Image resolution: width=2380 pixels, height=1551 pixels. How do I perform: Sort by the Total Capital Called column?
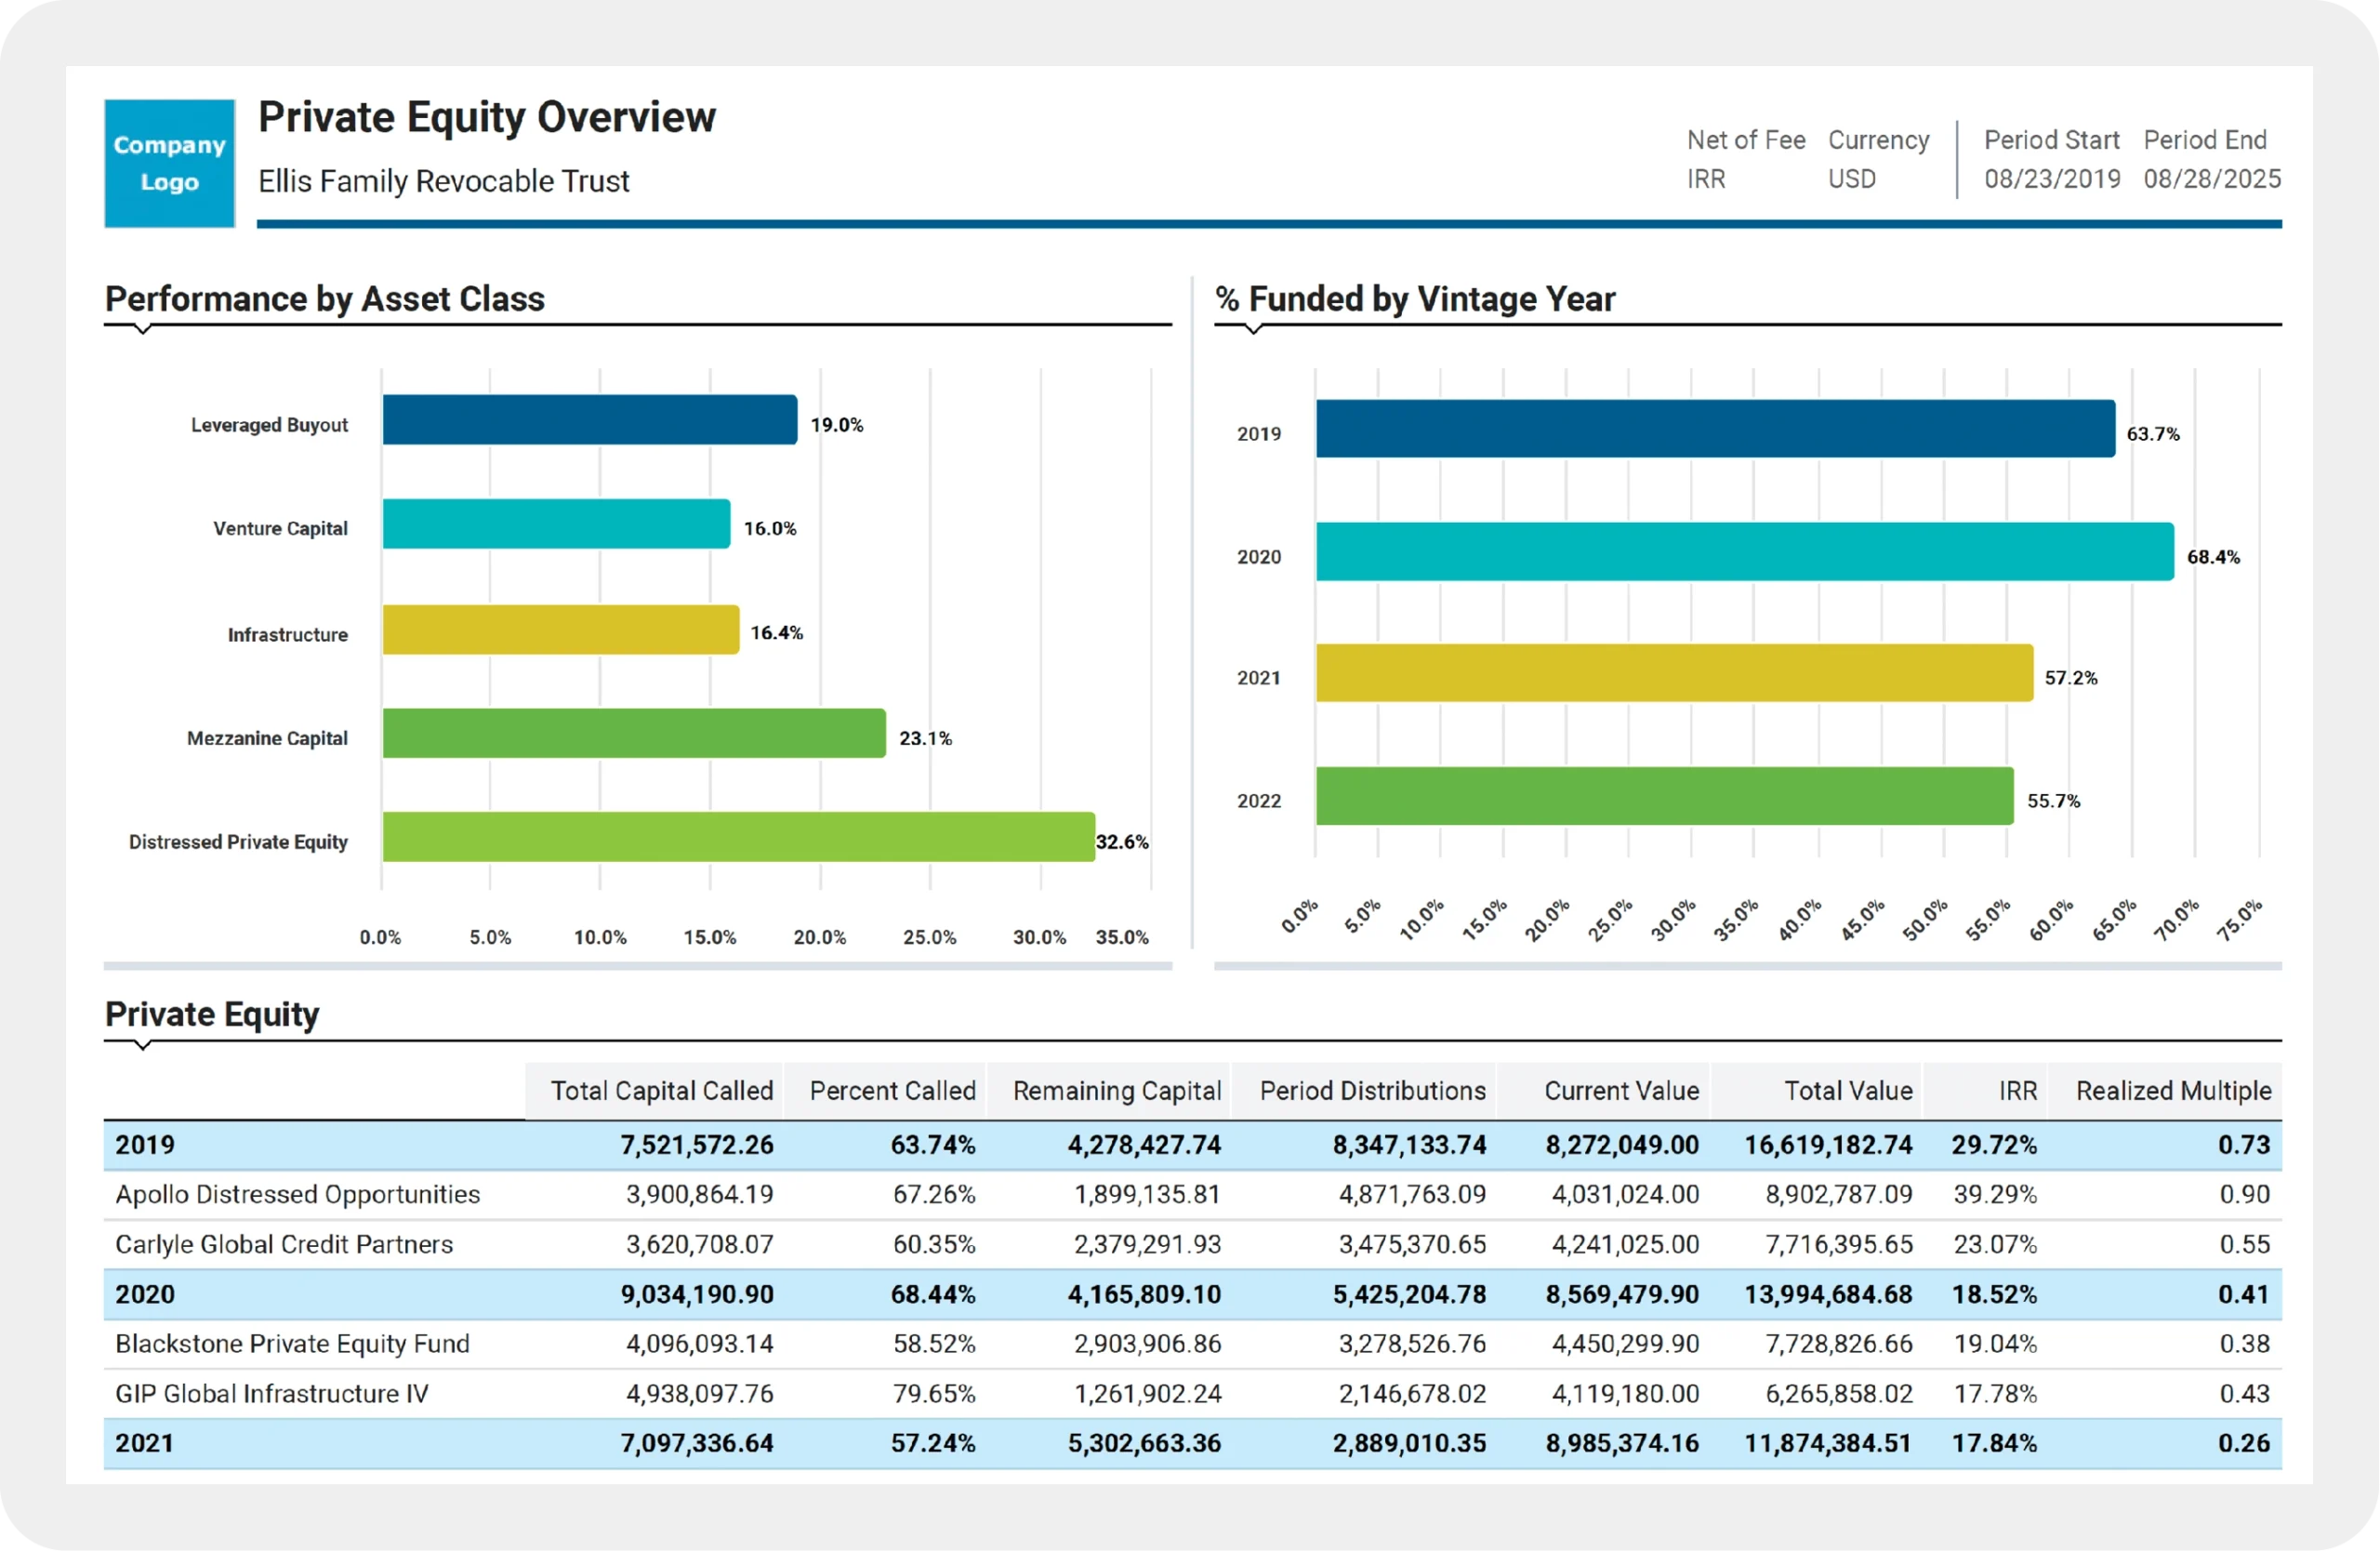660,1090
